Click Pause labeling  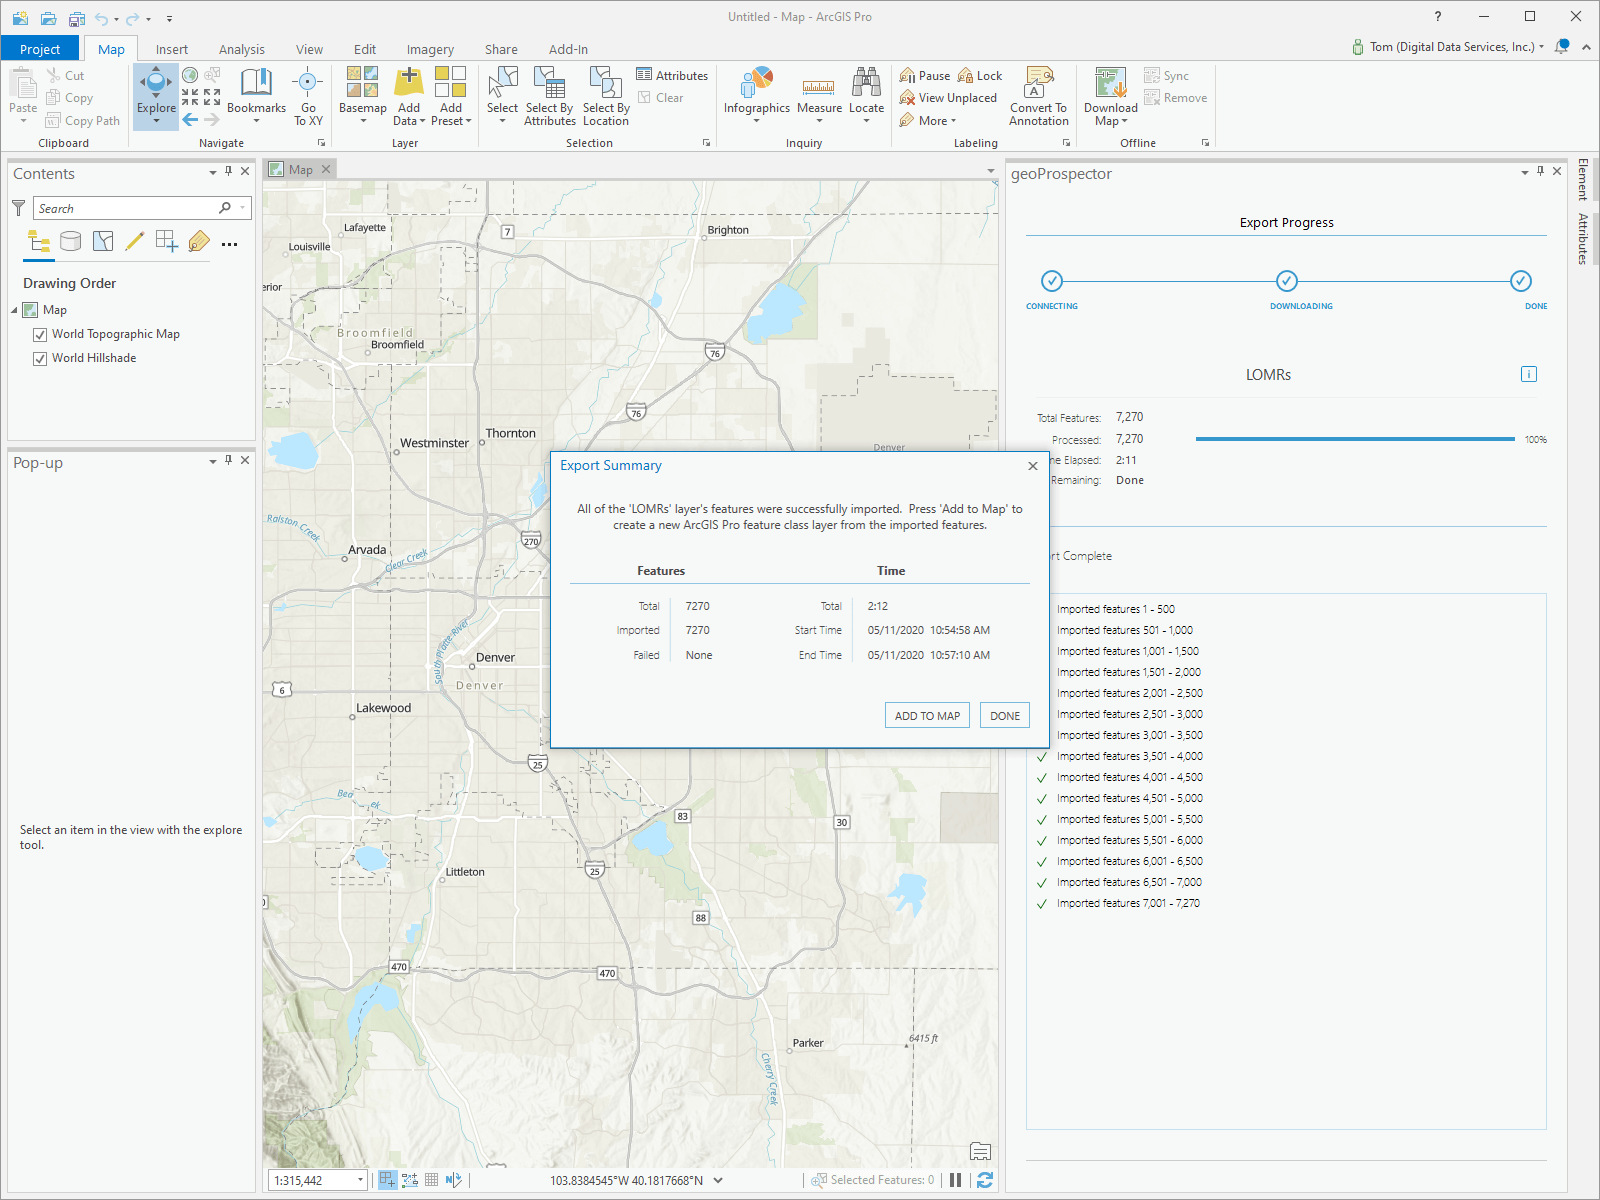[925, 76]
